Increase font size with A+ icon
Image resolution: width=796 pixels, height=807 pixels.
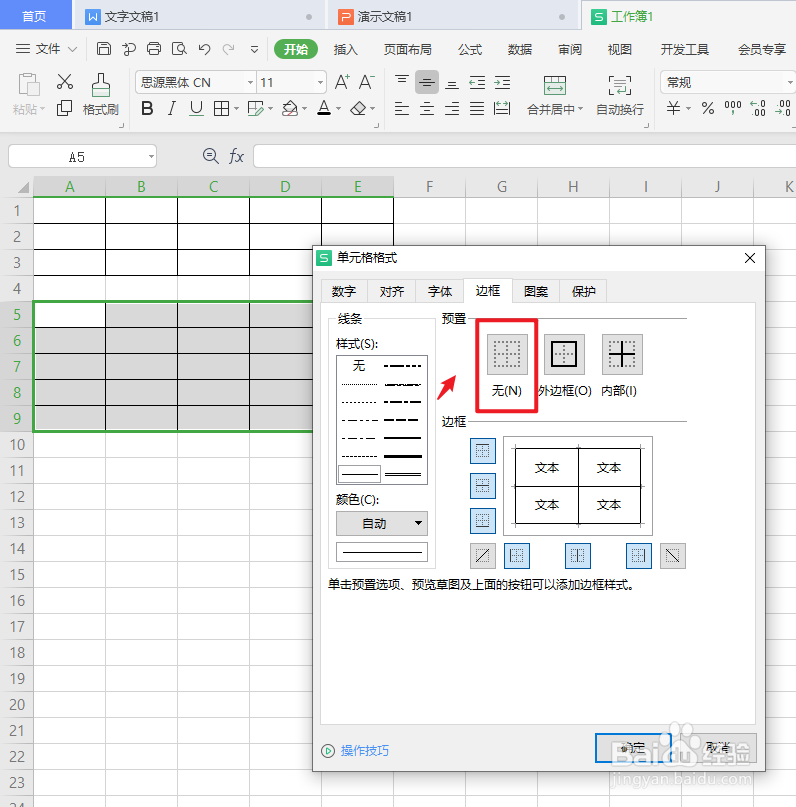coord(342,82)
